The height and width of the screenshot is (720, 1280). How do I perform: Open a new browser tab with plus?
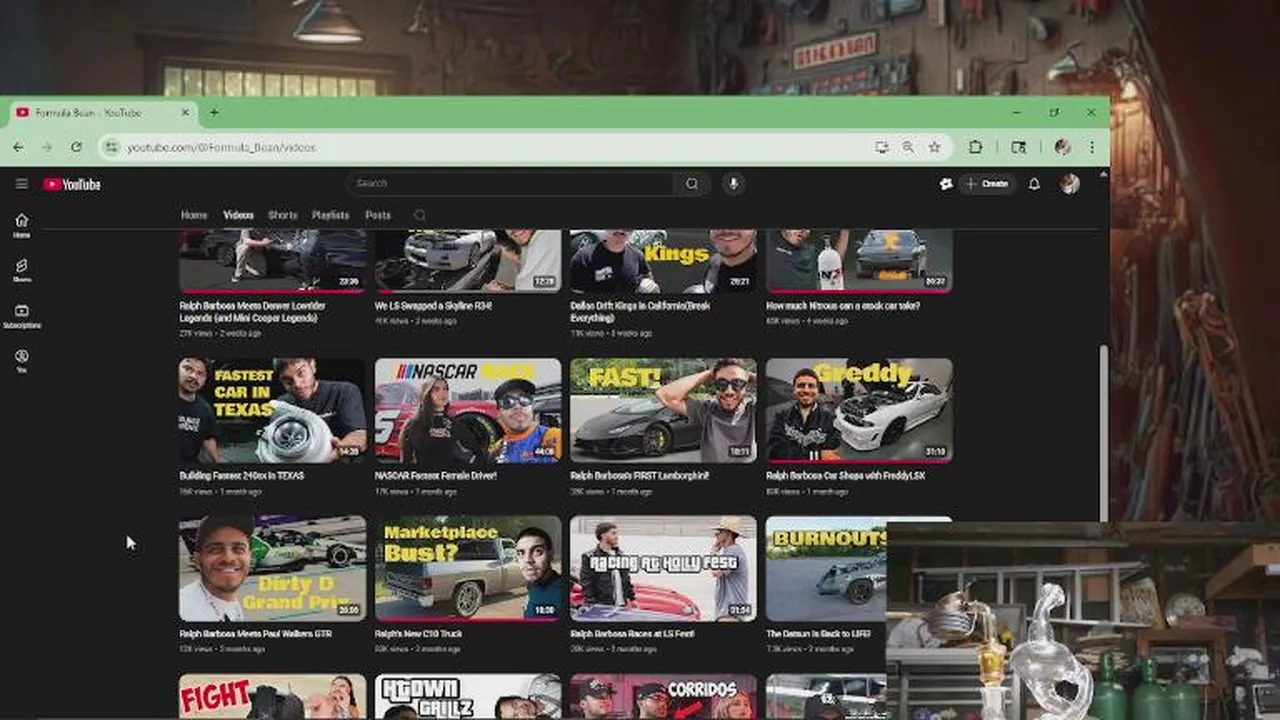click(x=214, y=113)
